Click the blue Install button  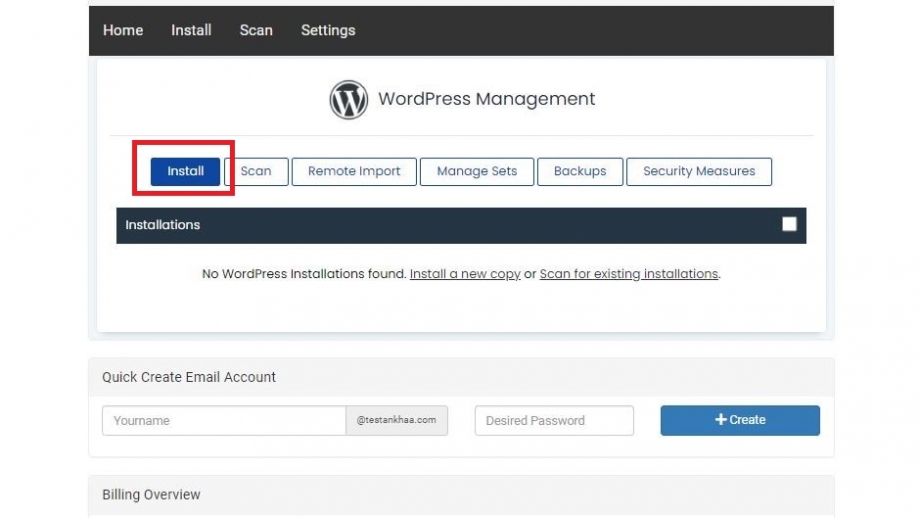[185, 171]
